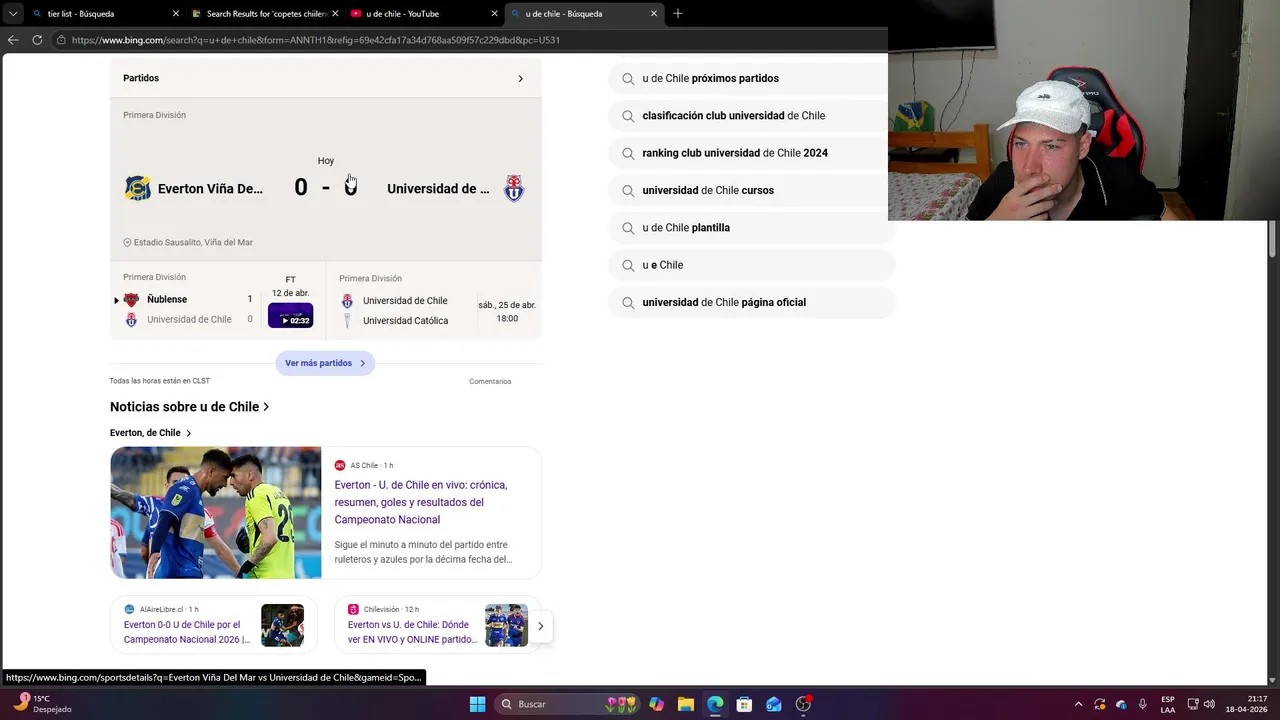The width and height of the screenshot is (1280, 720).
Task: Click the AlAireLibre news card thumbnail
Action: (282, 625)
